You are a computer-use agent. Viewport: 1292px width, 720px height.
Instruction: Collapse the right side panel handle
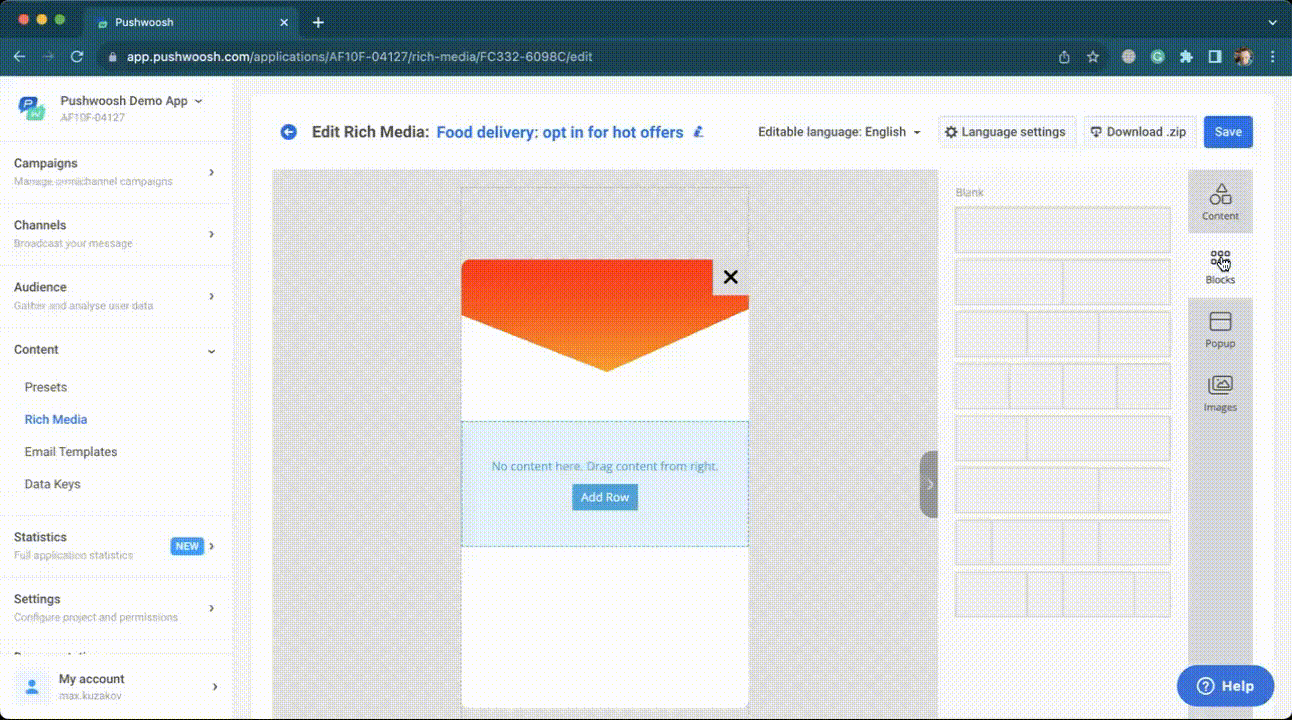click(929, 484)
